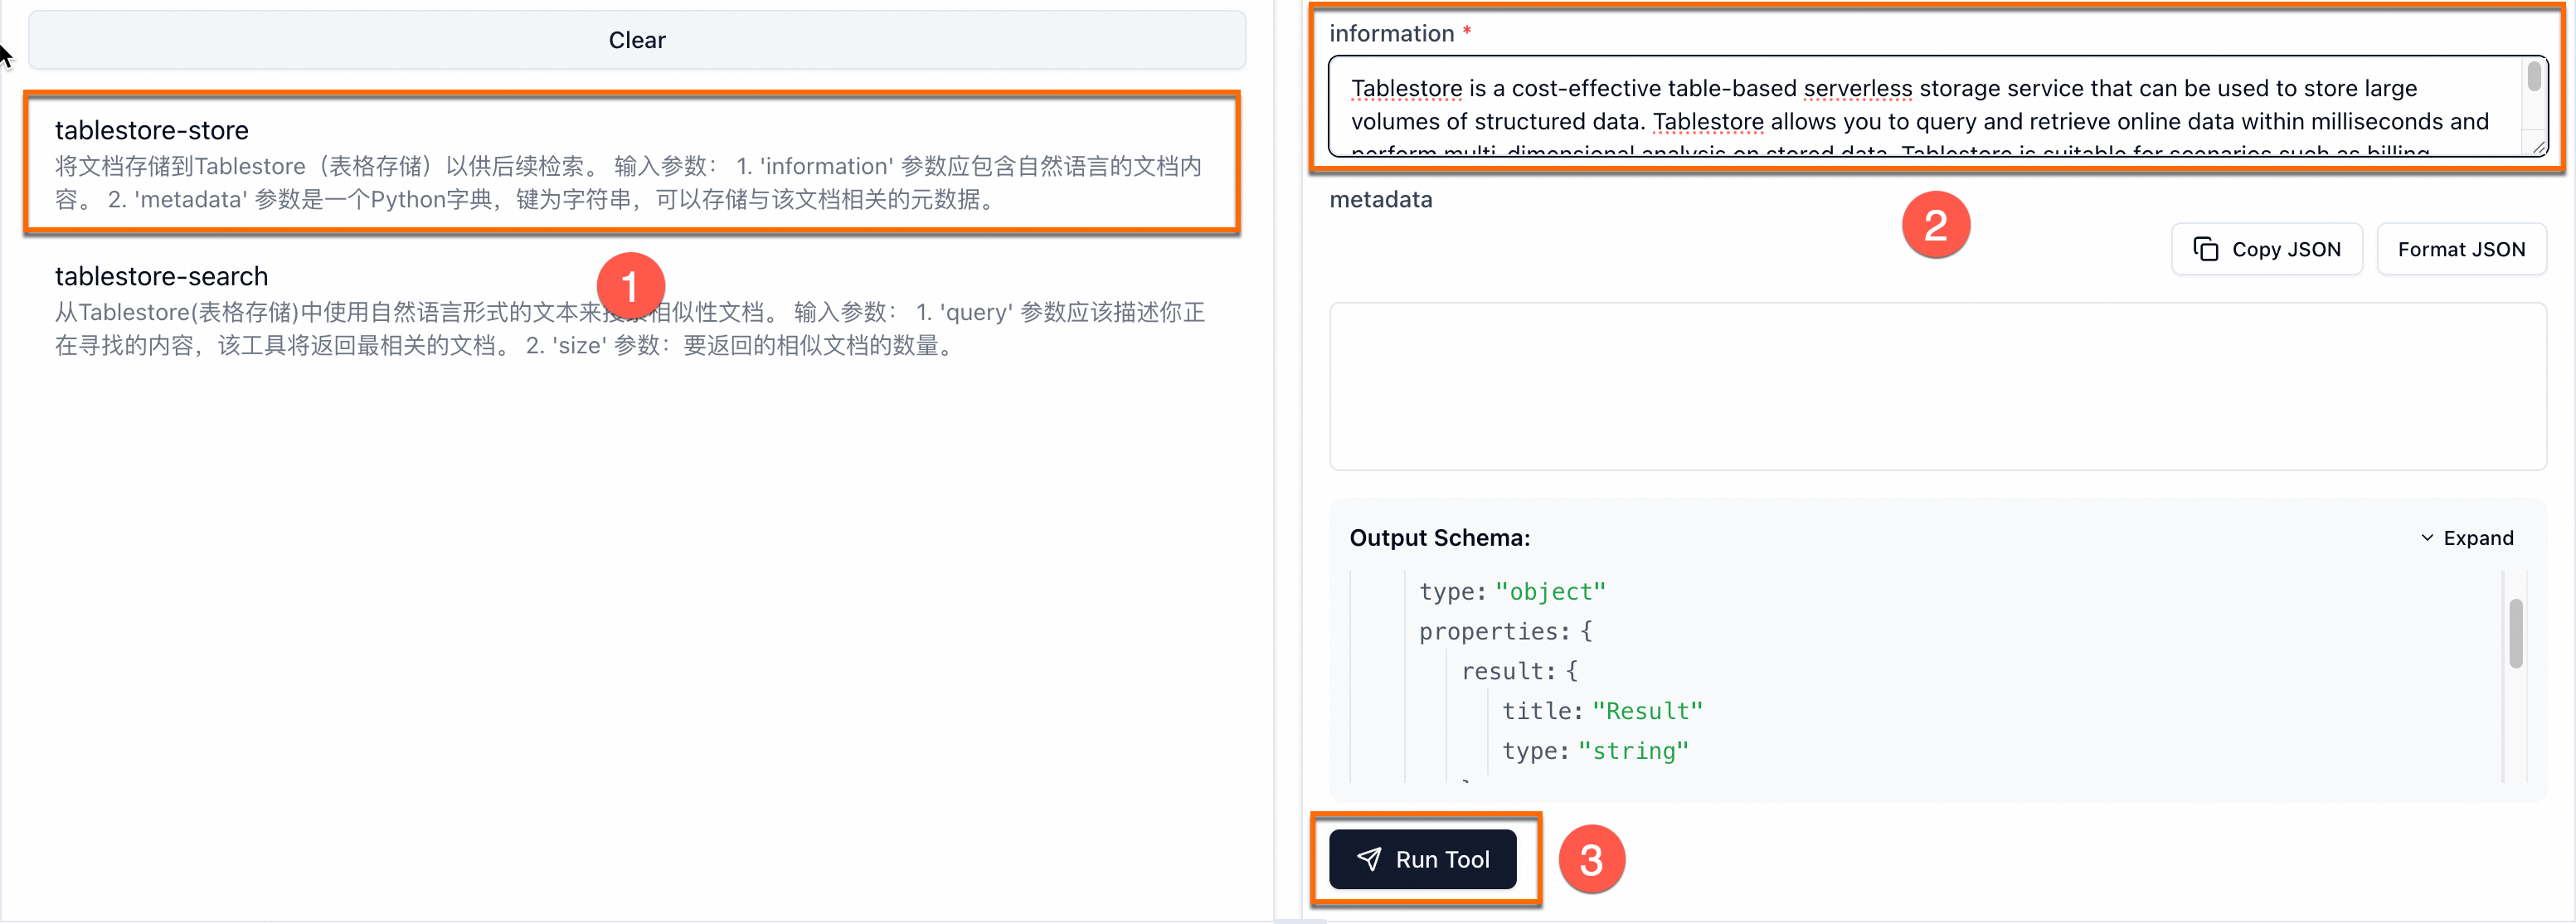Click the type "object" schema line
The image size is (2576, 924).
pos(1512,592)
